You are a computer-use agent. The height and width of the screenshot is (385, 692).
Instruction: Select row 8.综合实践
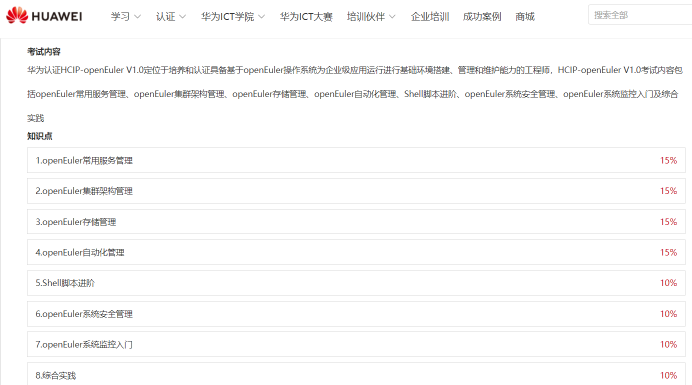click(356, 374)
